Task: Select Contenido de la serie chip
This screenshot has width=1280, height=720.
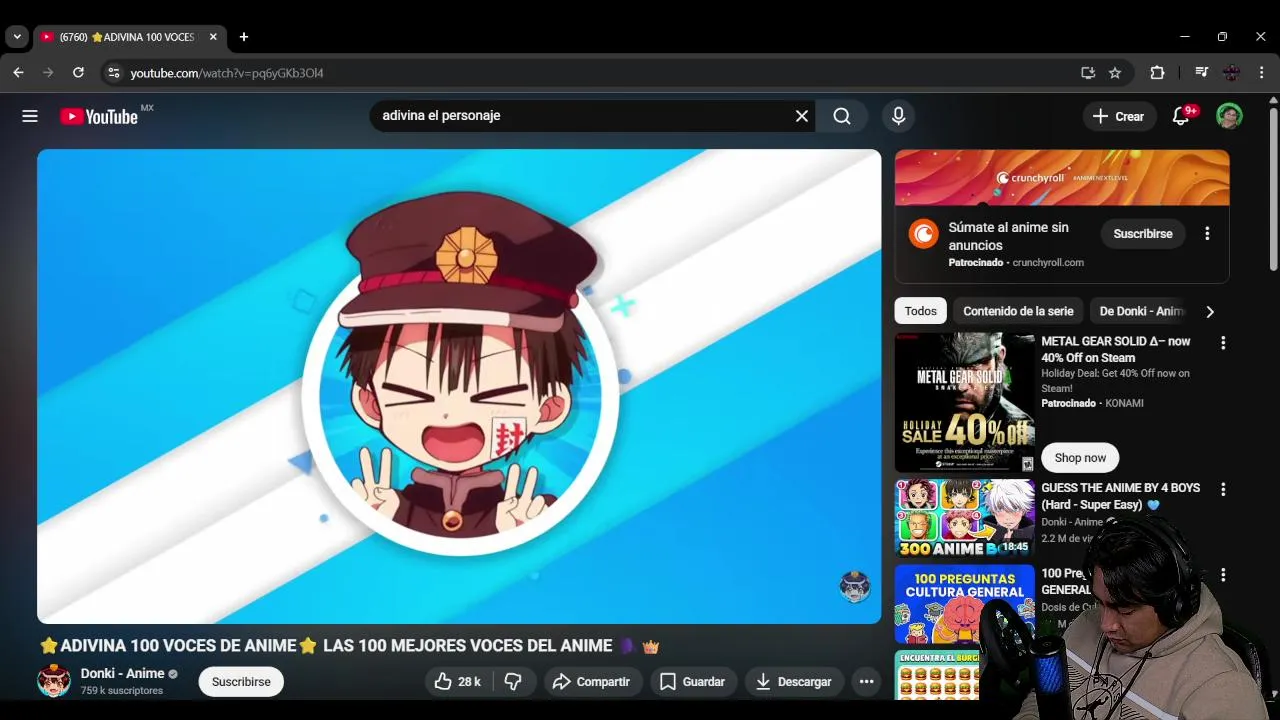Action: [1018, 311]
